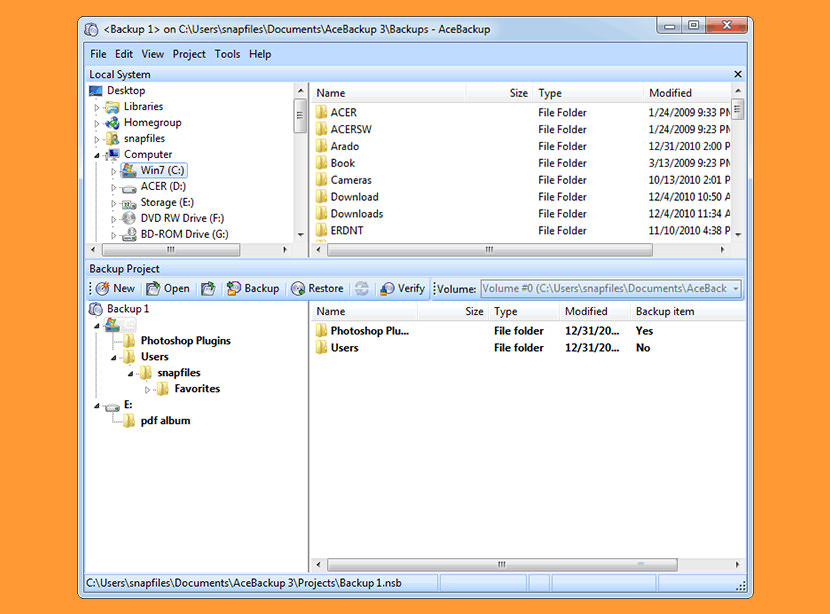Expand the Libraries tree node
Viewport: 830px width, 614px height.
[x=97, y=107]
